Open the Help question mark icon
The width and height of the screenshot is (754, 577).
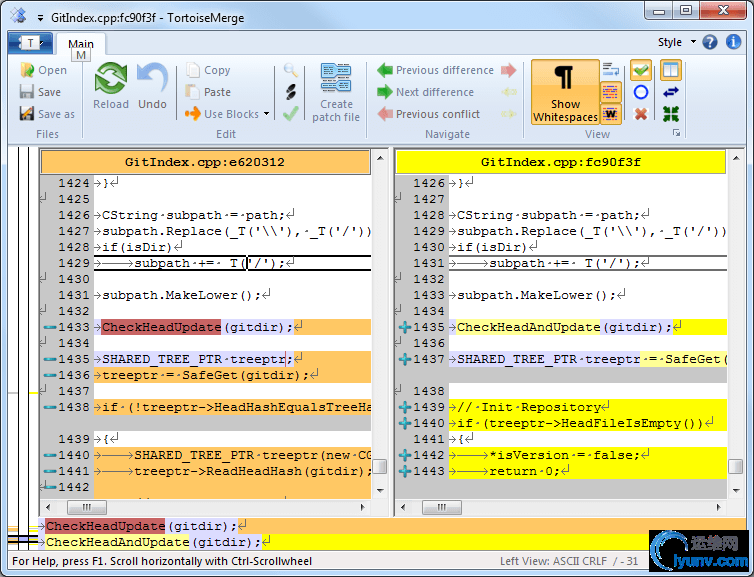pyautogui.click(x=709, y=42)
